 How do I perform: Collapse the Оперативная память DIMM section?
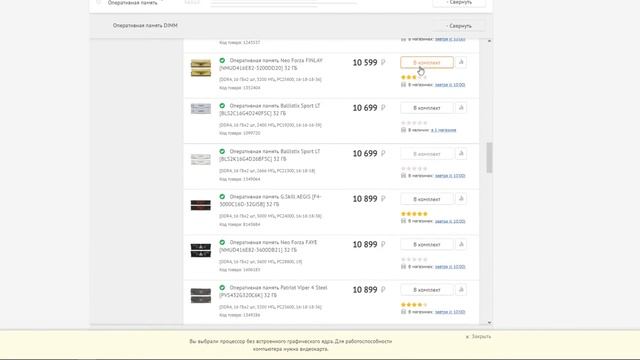[x=459, y=26]
